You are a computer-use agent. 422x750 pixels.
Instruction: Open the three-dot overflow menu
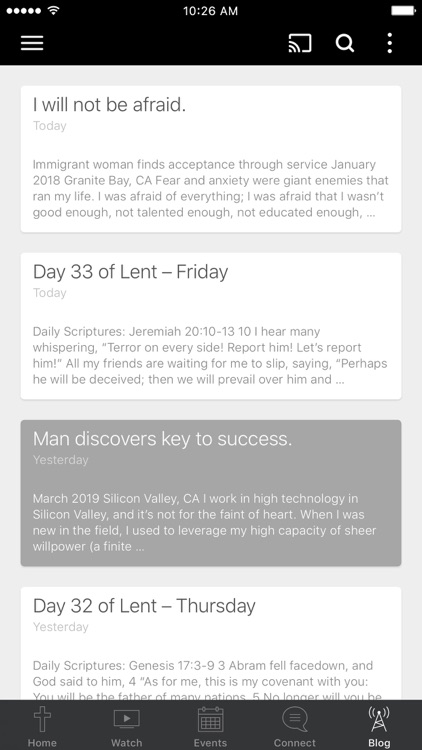(390, 43)
